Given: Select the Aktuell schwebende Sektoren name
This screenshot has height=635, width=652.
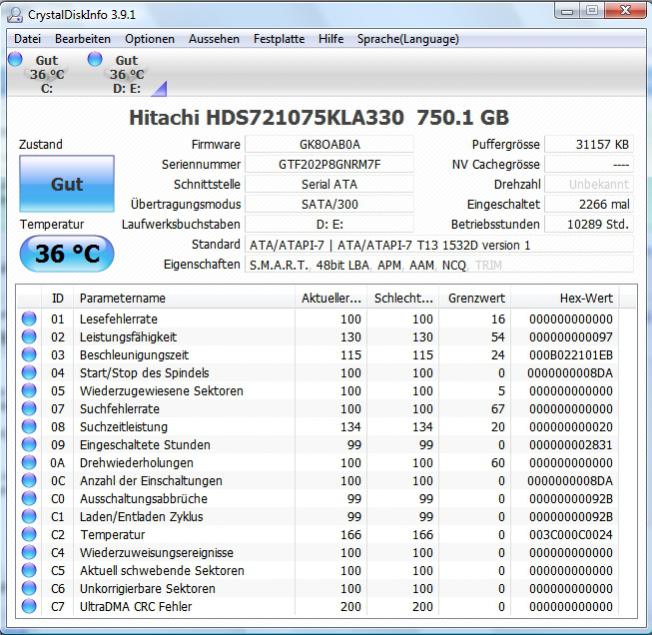Looking at the screenshot, I should point(162,571).
